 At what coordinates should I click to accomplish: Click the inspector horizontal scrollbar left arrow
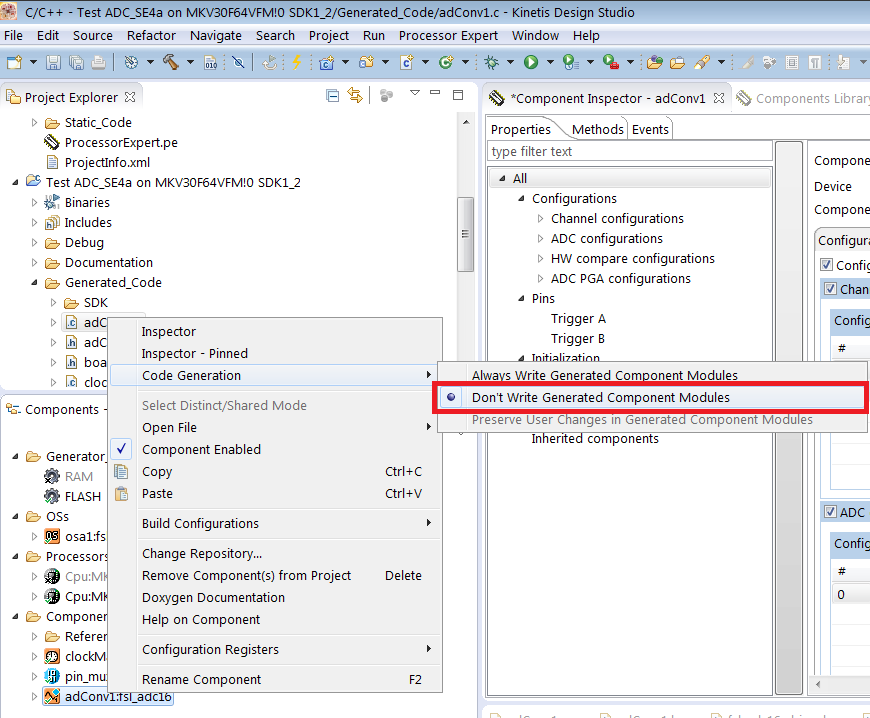point(818,684)
